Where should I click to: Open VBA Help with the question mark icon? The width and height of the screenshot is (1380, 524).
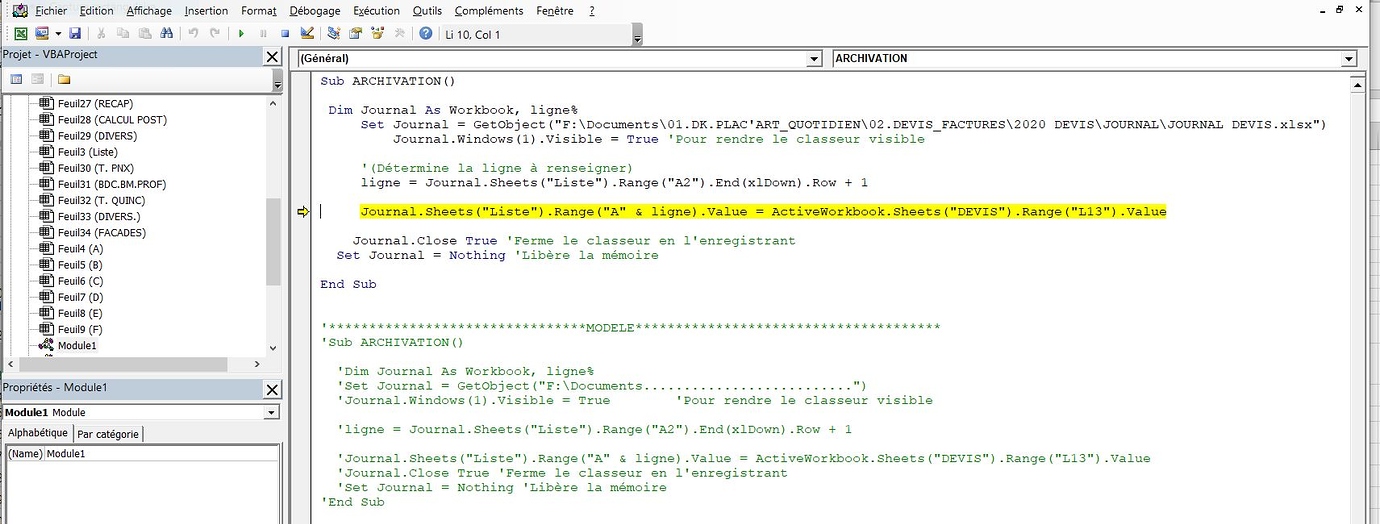point(426,34)
